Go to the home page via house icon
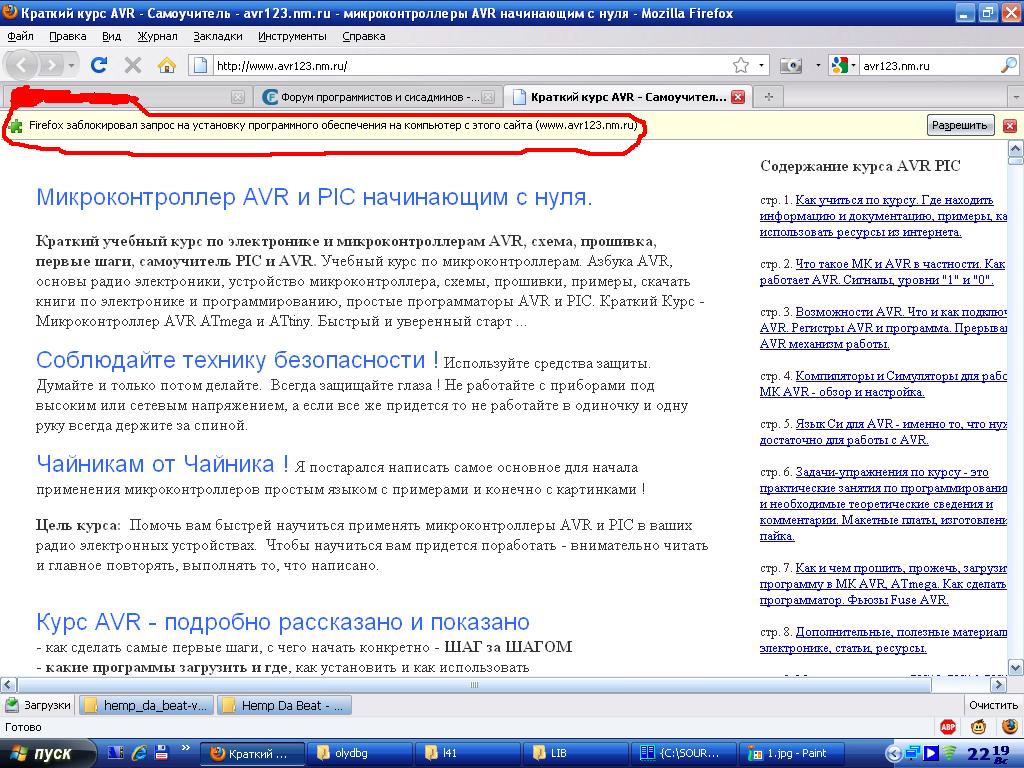This screenshot has width=1024, height=768. click(167, 65)
